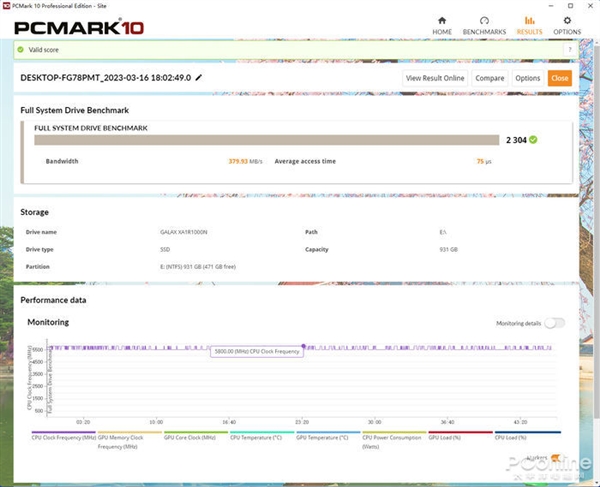Close the result with orange Close button

pos(559,78)
